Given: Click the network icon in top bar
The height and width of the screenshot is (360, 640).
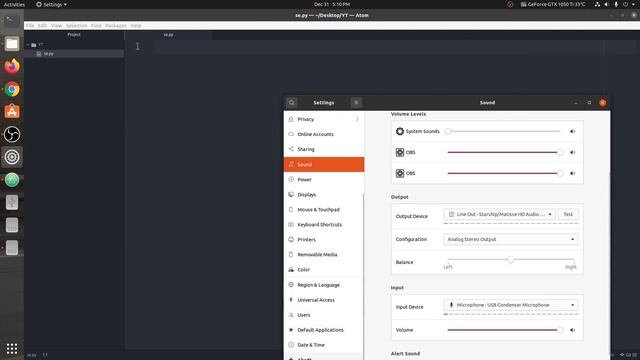Looking at the screenshot, I should point(597,4).
